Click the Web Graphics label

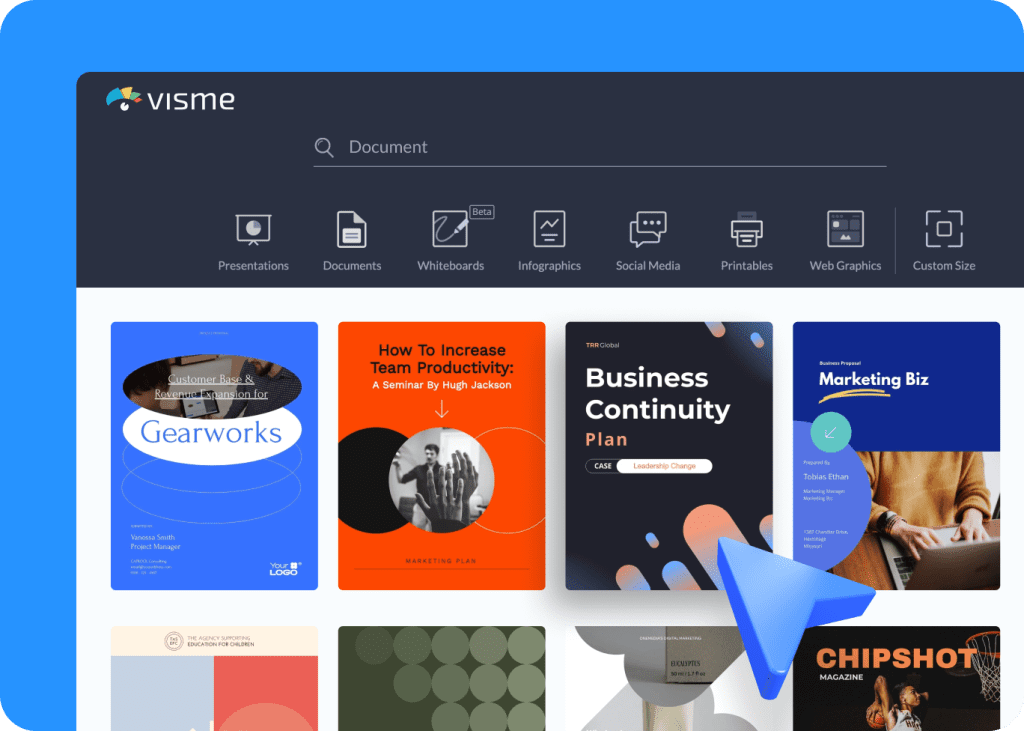[x=845, y=266]
